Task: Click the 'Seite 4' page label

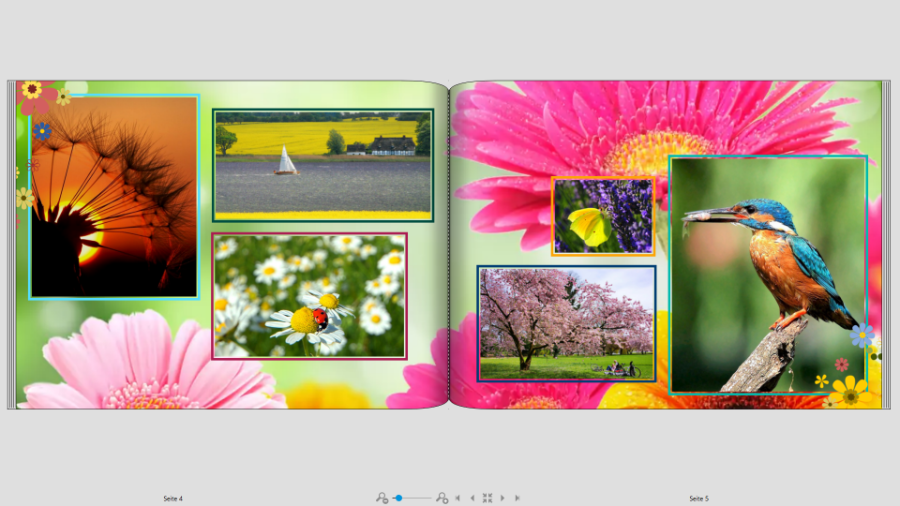Action: click(173, 499)
